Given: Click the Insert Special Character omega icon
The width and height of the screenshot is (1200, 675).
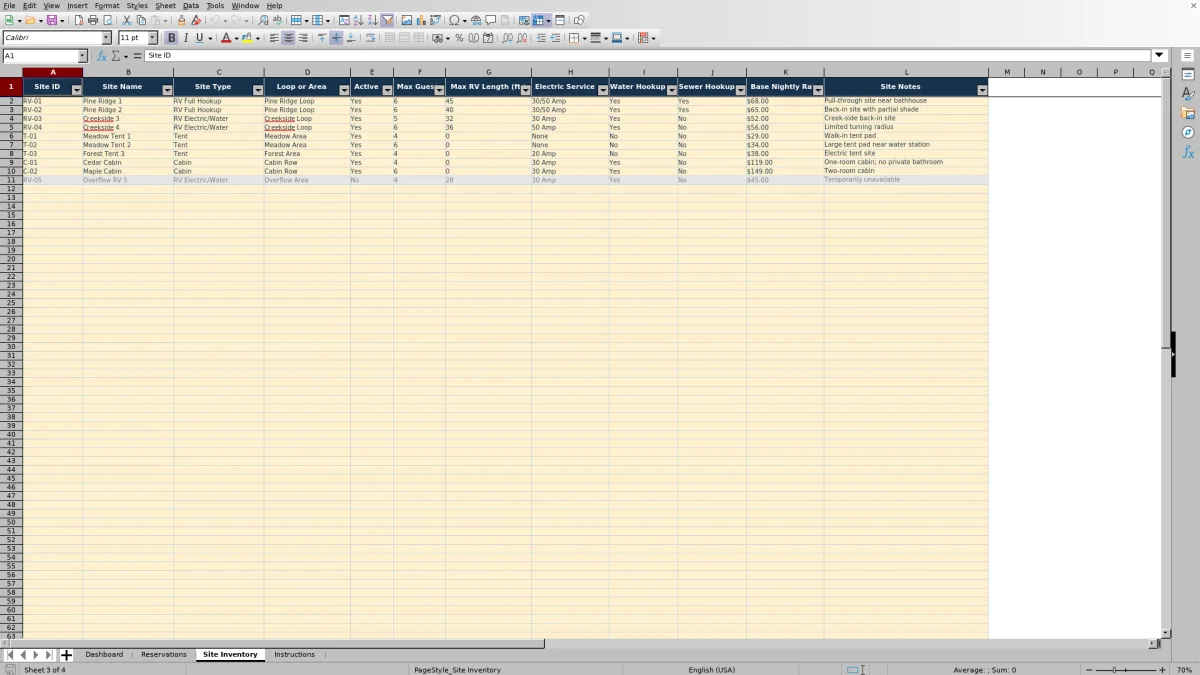Looking at the screenshot, I should [455, 20].
